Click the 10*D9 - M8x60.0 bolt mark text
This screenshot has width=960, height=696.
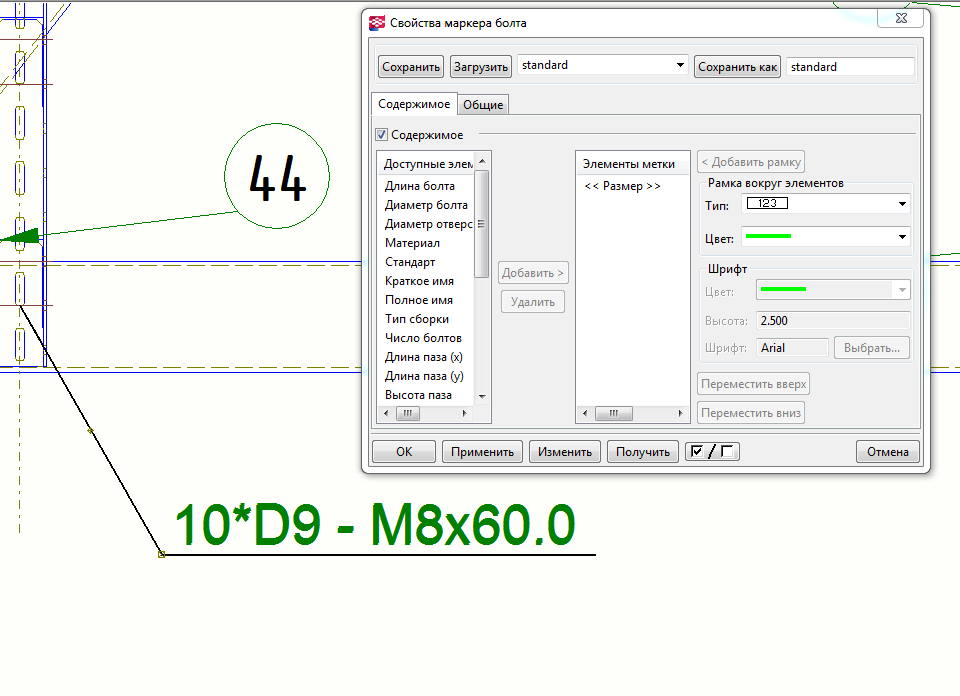[x=375, y=525]
